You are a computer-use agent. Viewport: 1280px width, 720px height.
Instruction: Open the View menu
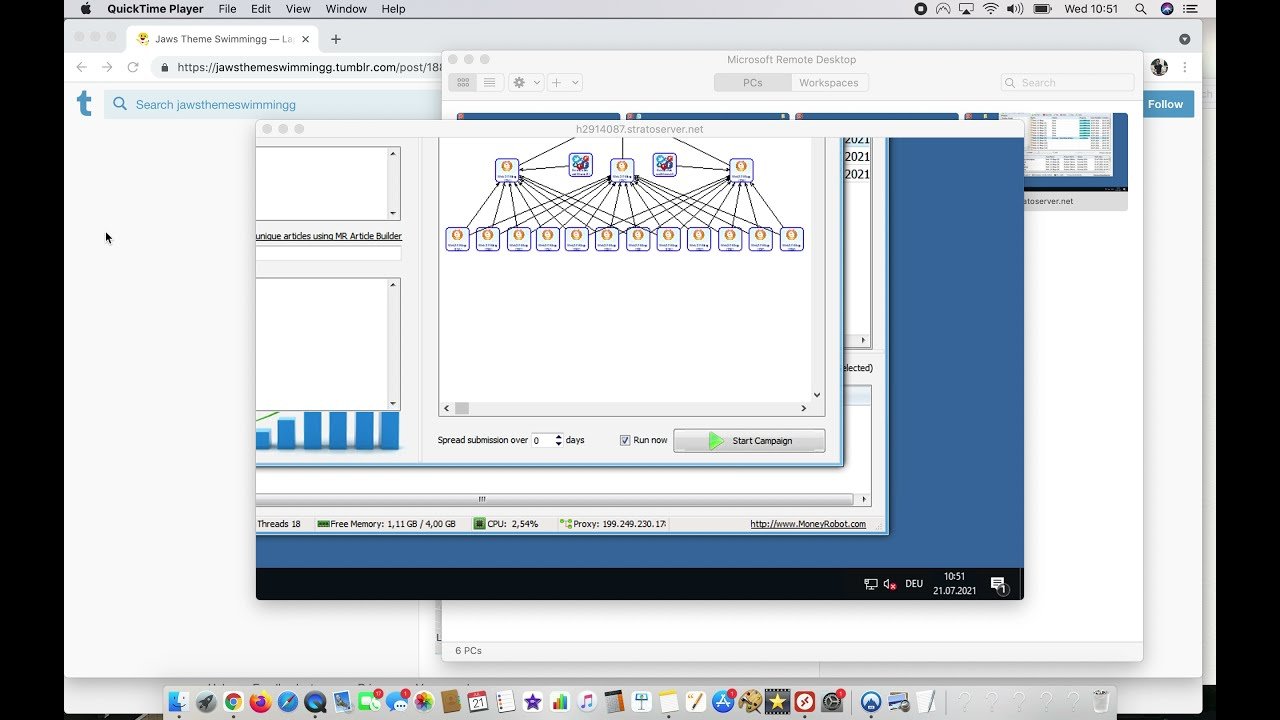(x=298, y=9)
